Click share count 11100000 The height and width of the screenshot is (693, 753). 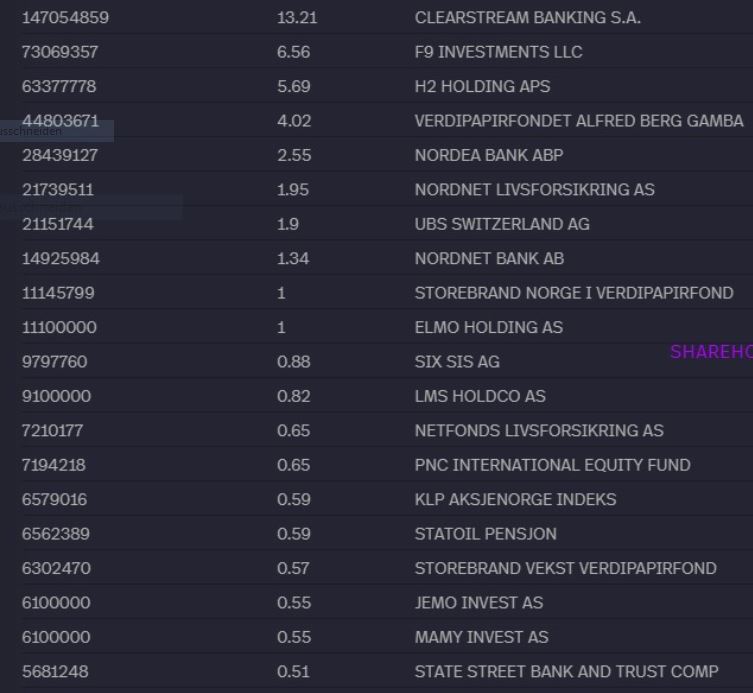tap(59, 328)
